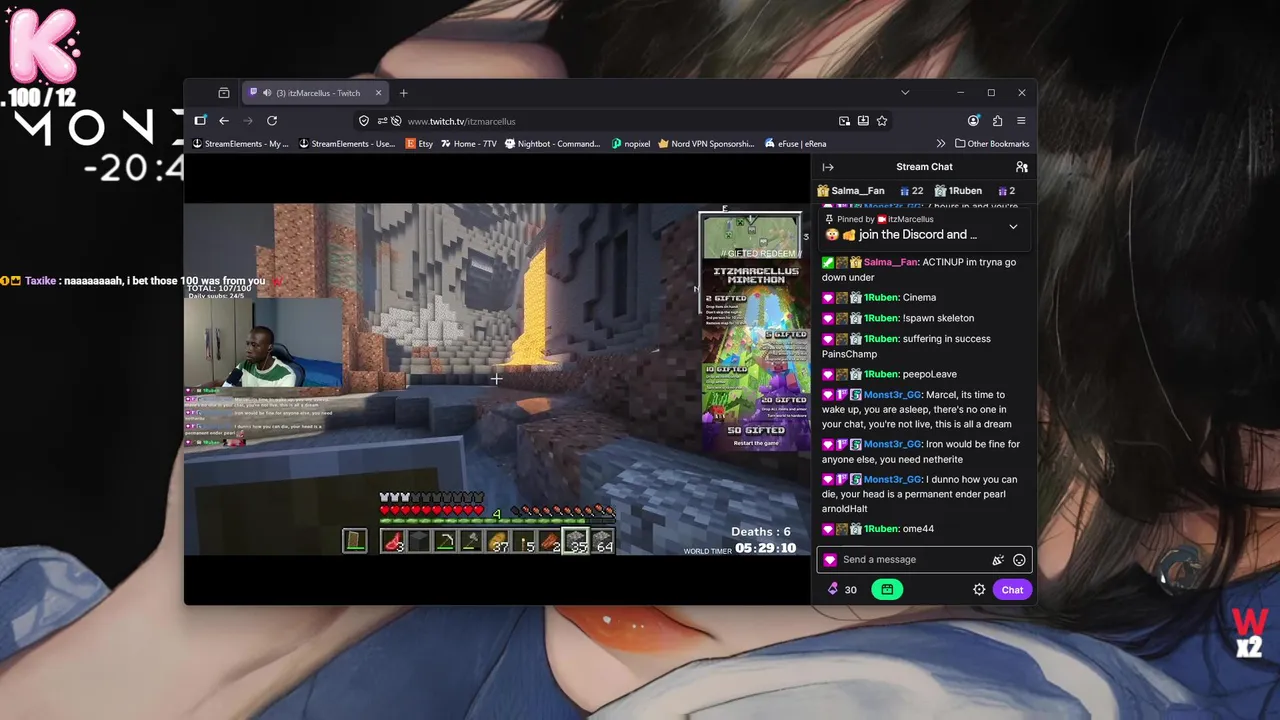Screen dimensions: 1280x720
Task: Toggle picture-in-picture icon in address bar
Action: (845, 121)
